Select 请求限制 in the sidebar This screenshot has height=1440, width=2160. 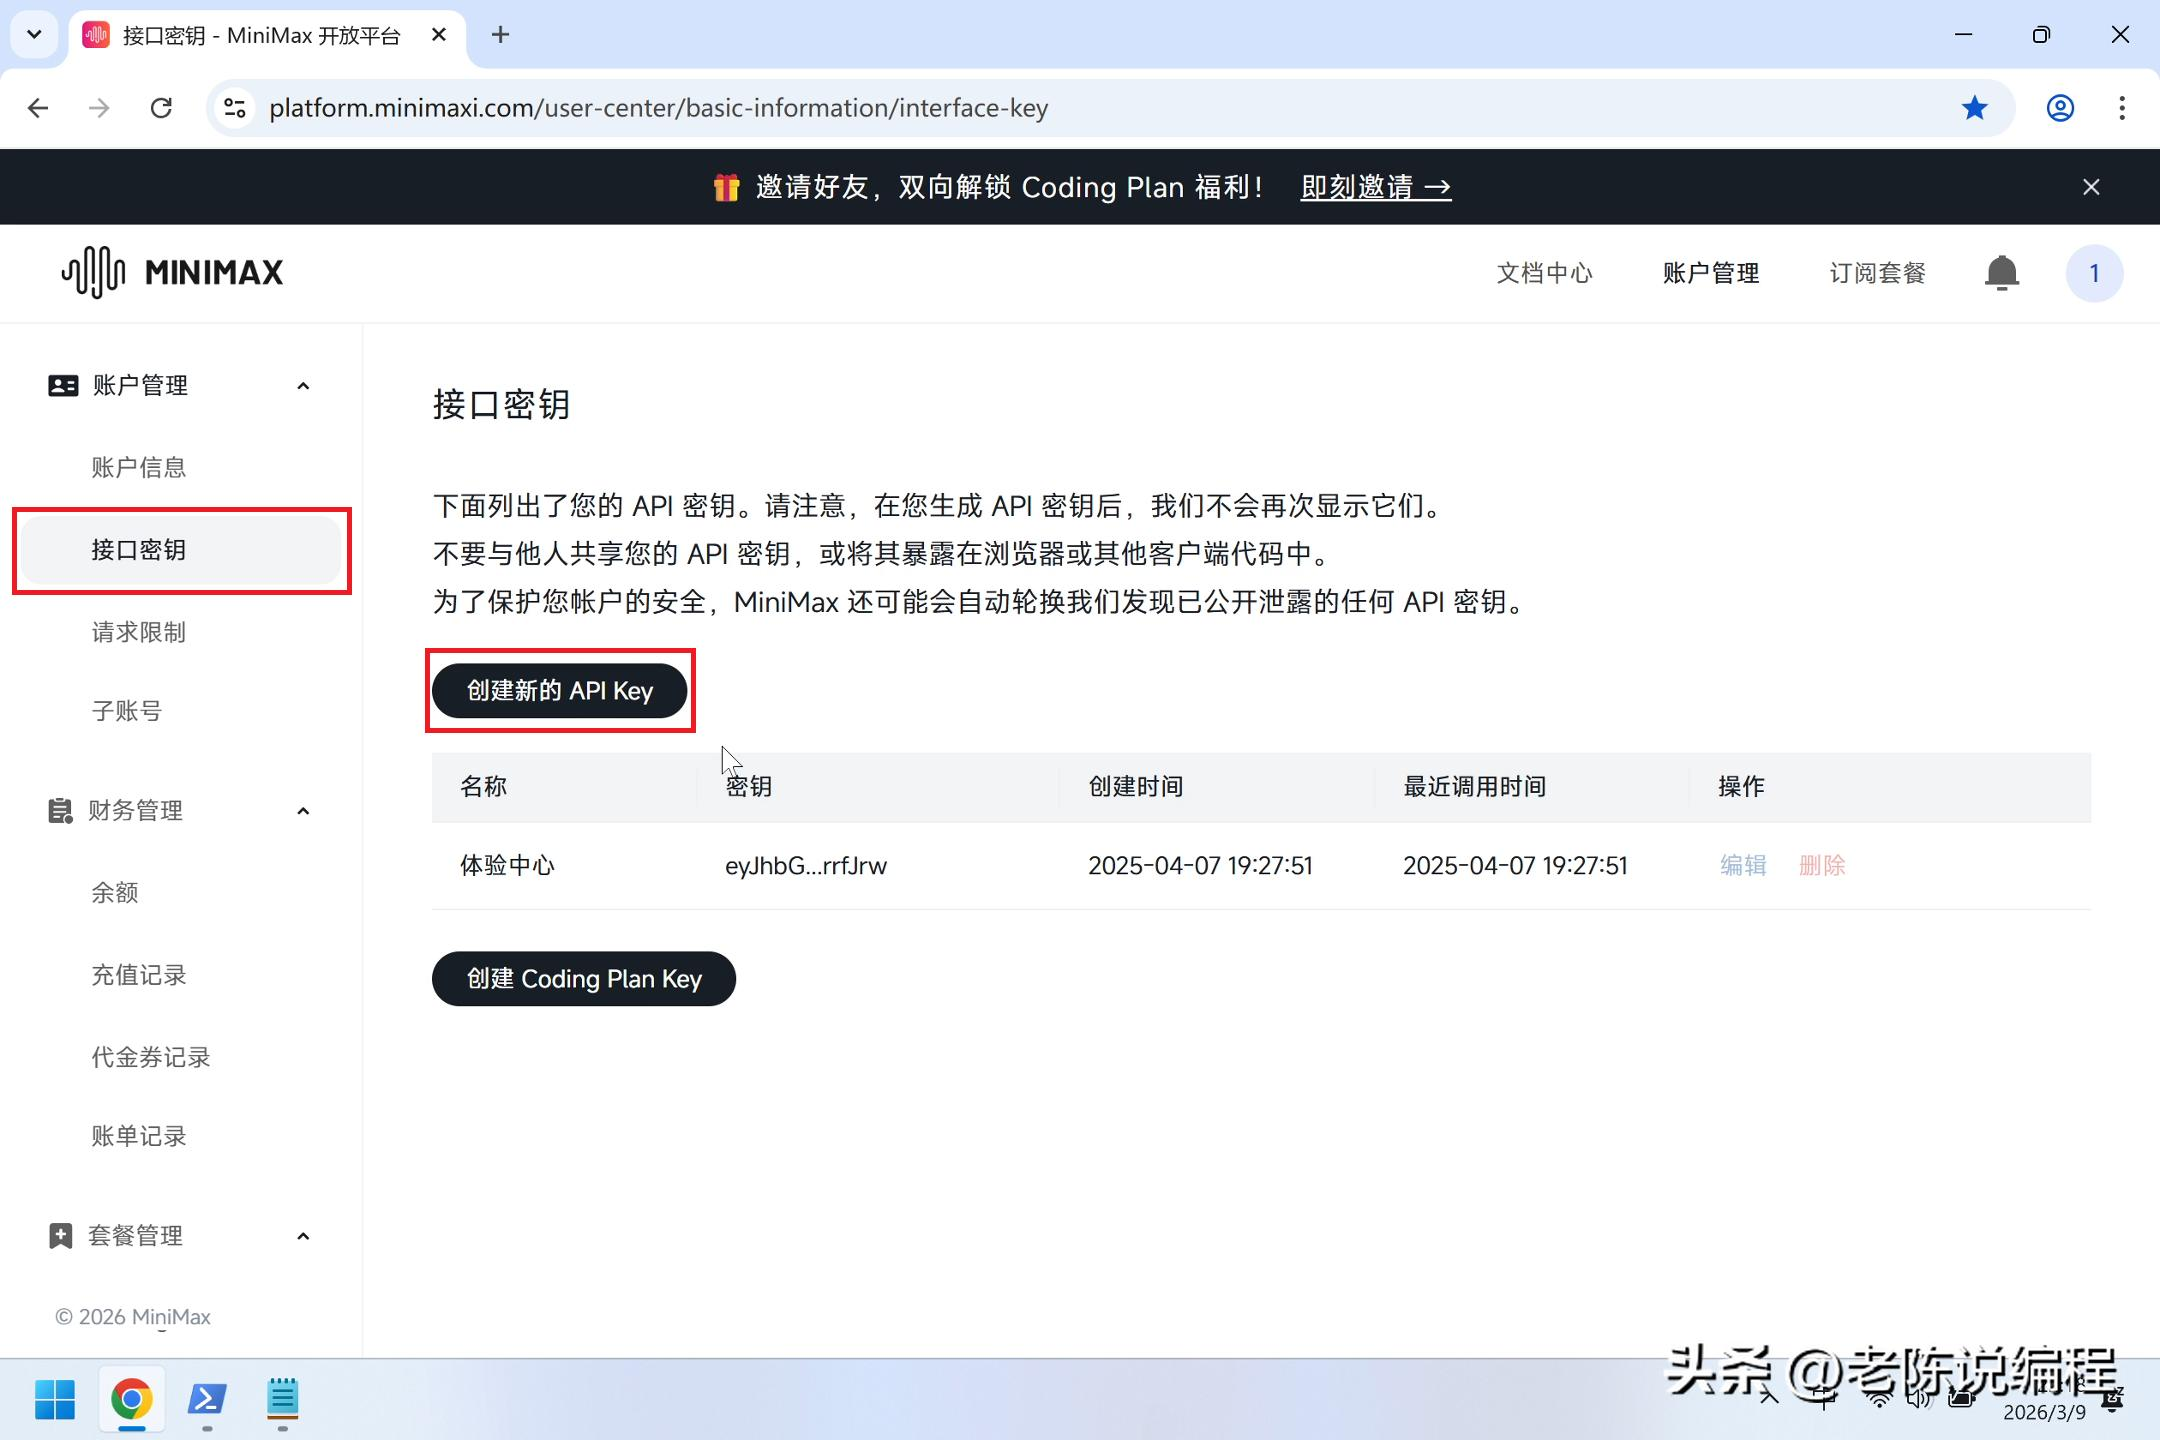click(x=139, y=632)
